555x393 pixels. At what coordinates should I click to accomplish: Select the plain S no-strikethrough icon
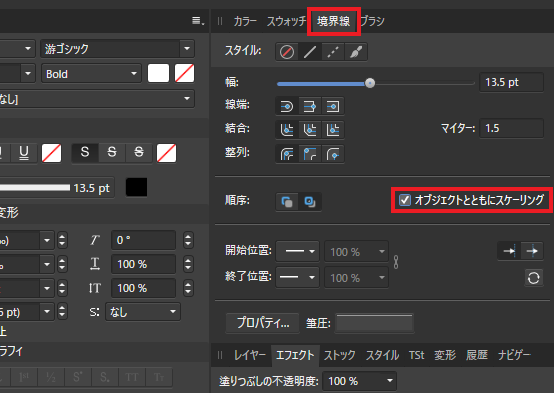tap(85, 153)
